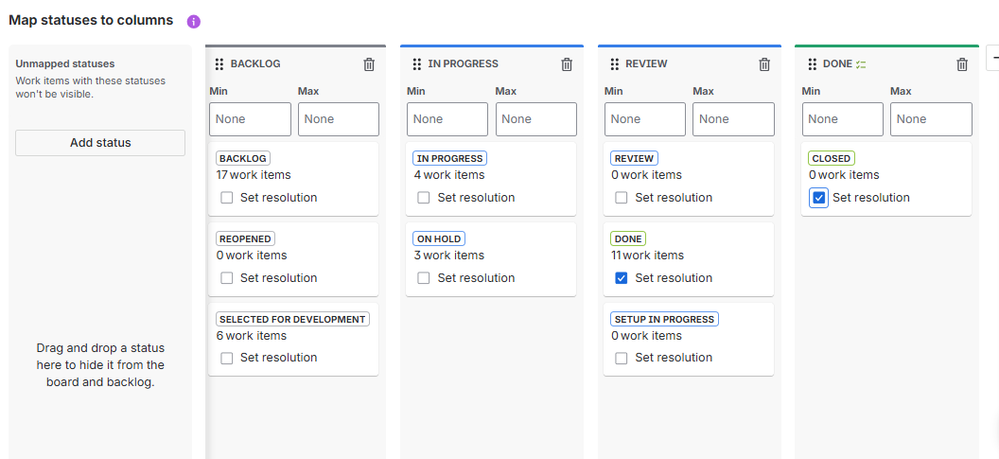This screenshot has height=459, width=999.
Task: Click the REVIEW column drag handle
Action: 615,64
